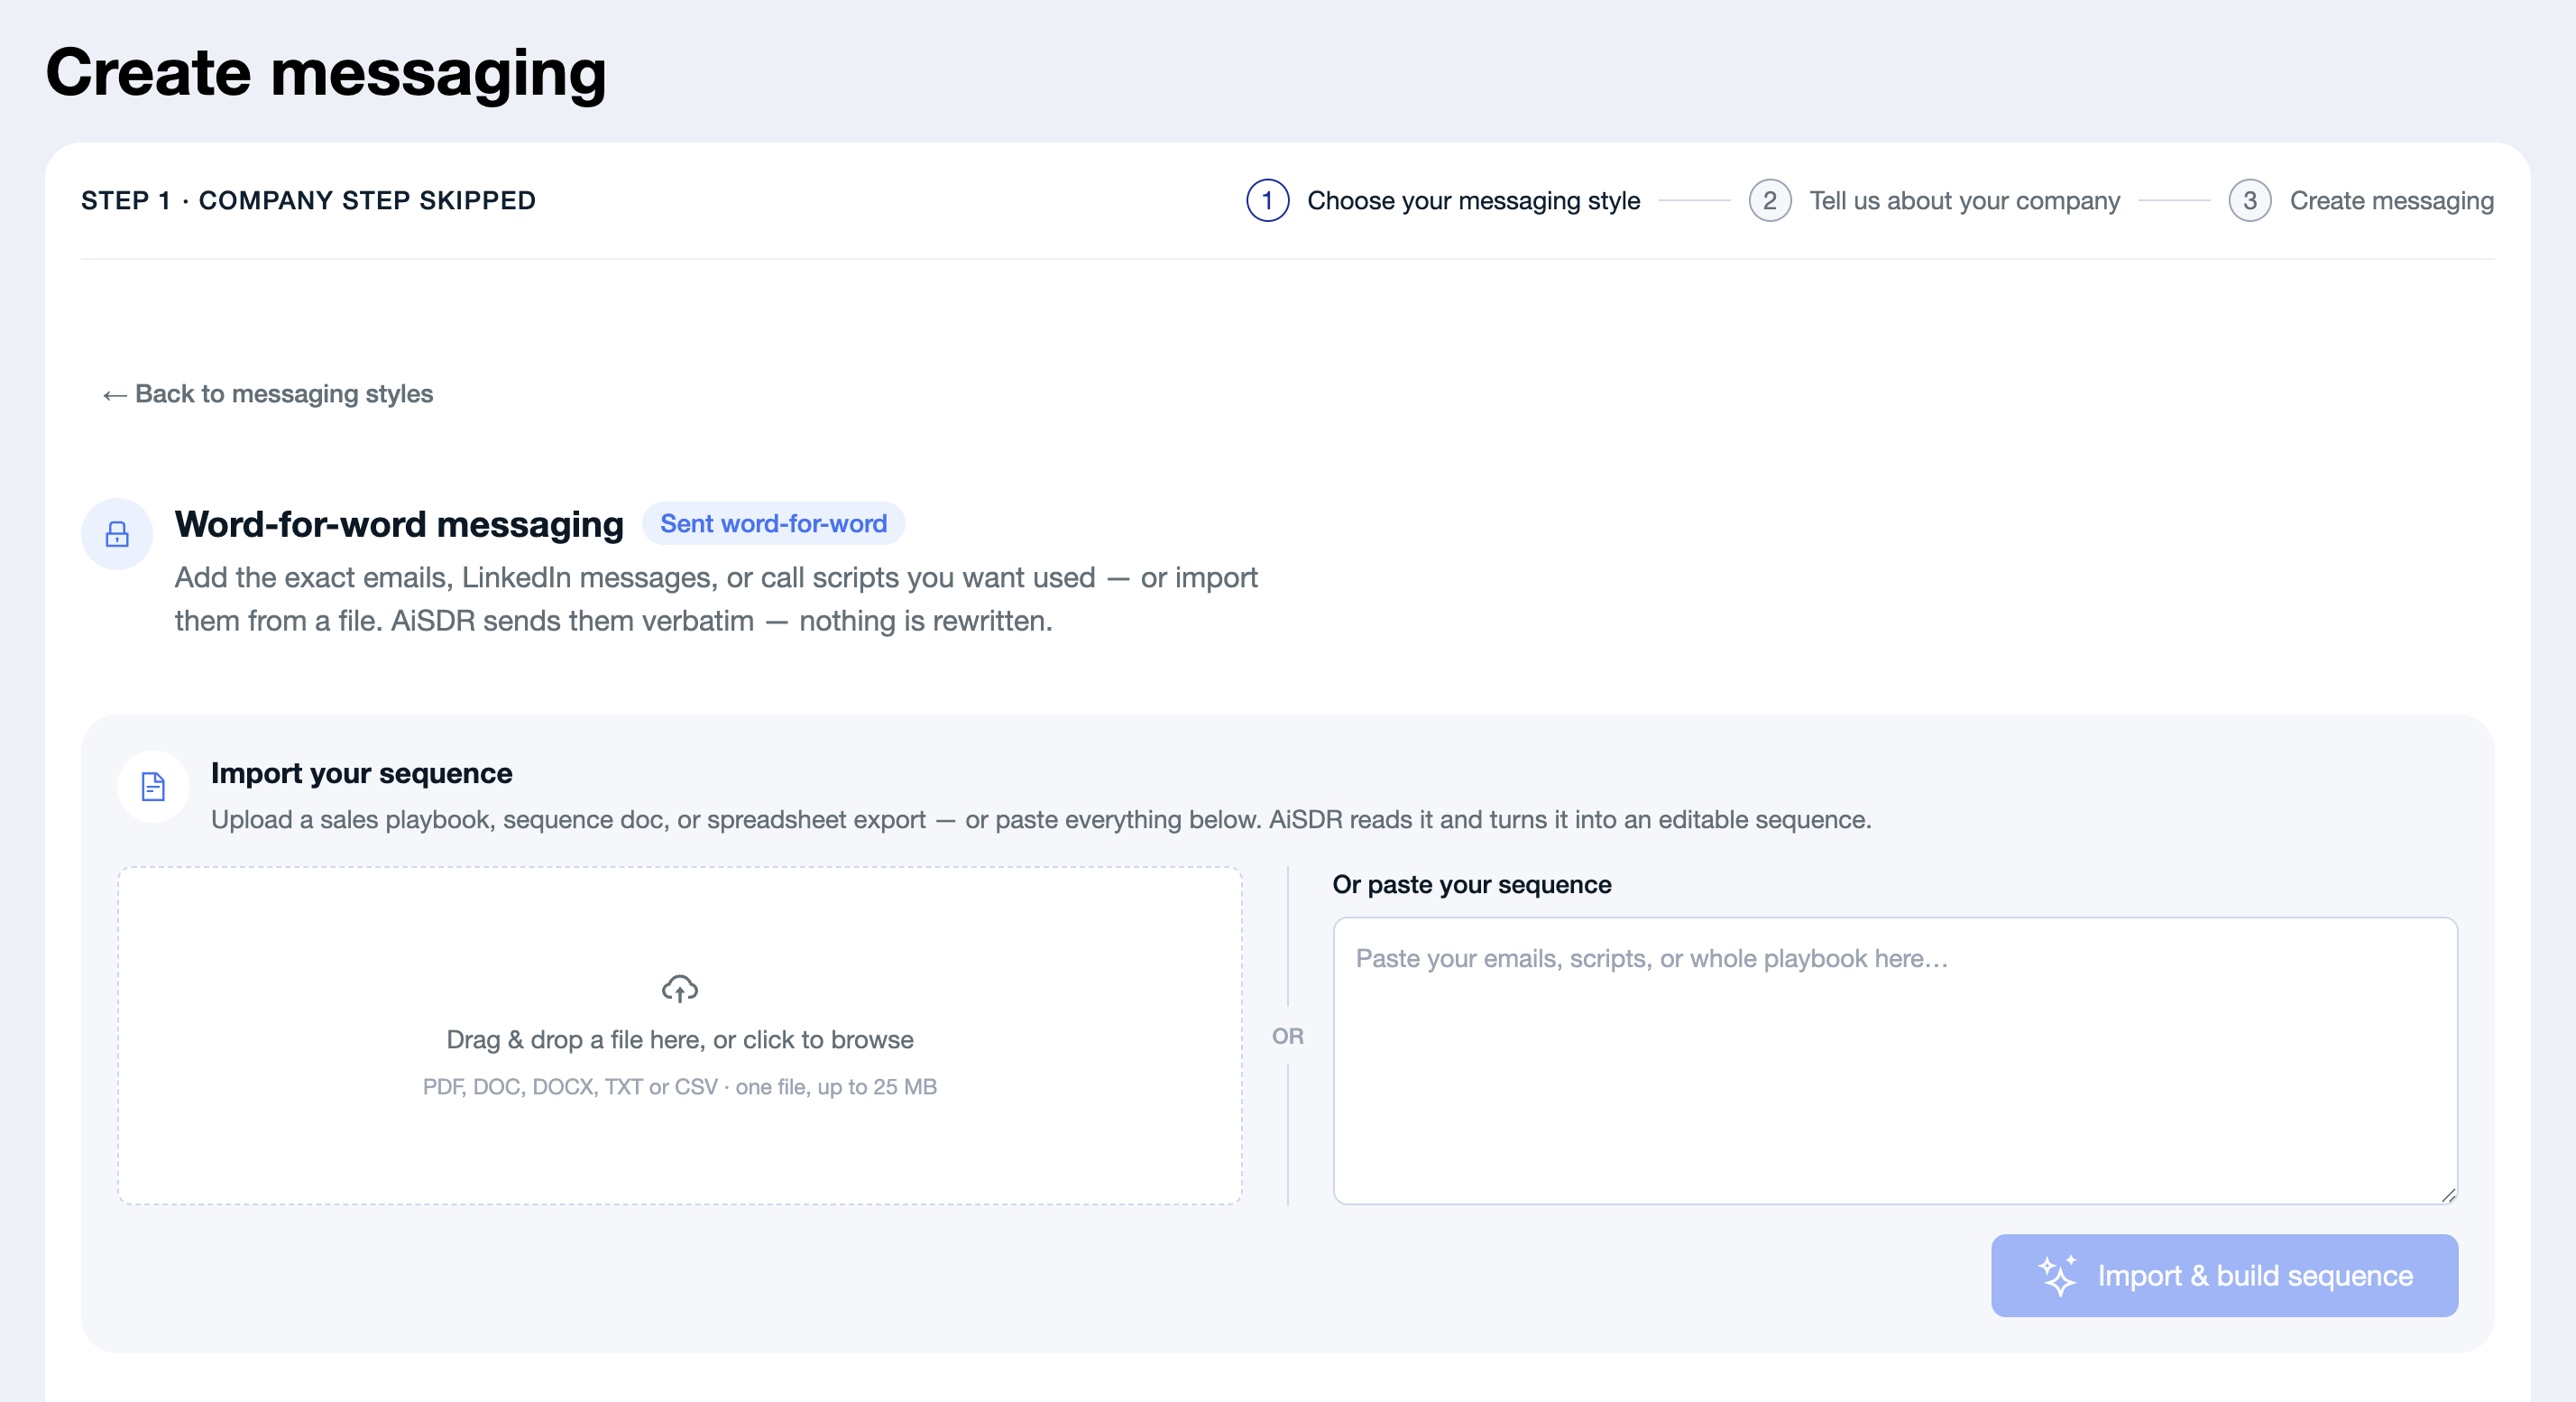This screenshot has width=2576, height=1402.
Task: Click the Create messaging page heading
Action: tap(326, 73)
